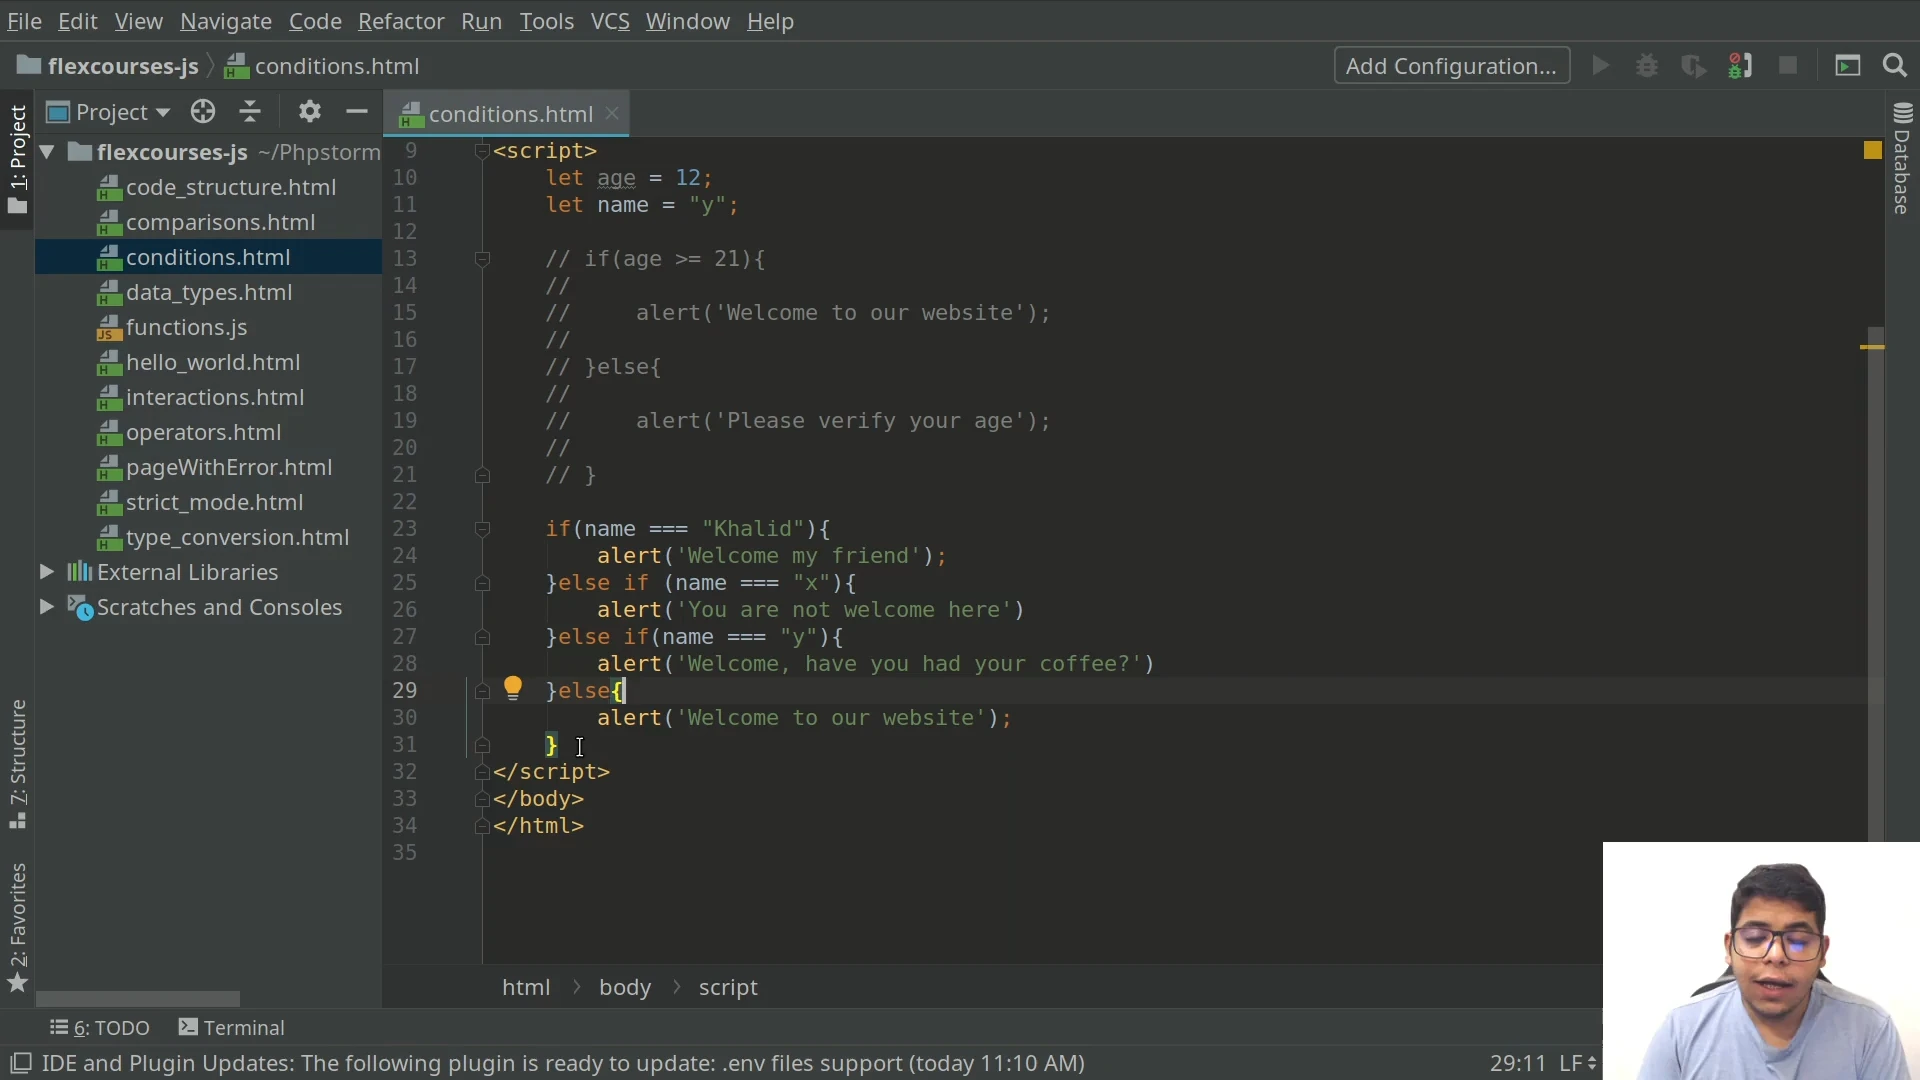Open the VCS menu
This screenshot has height=1080, width=1920.
click(610, 21)
